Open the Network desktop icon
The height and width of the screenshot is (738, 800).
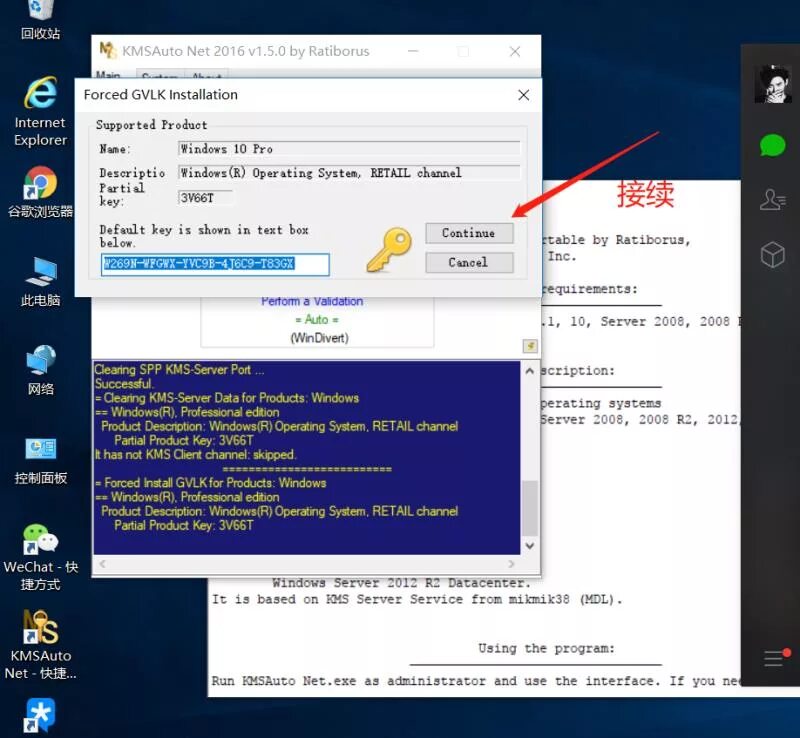click(40, 371)
